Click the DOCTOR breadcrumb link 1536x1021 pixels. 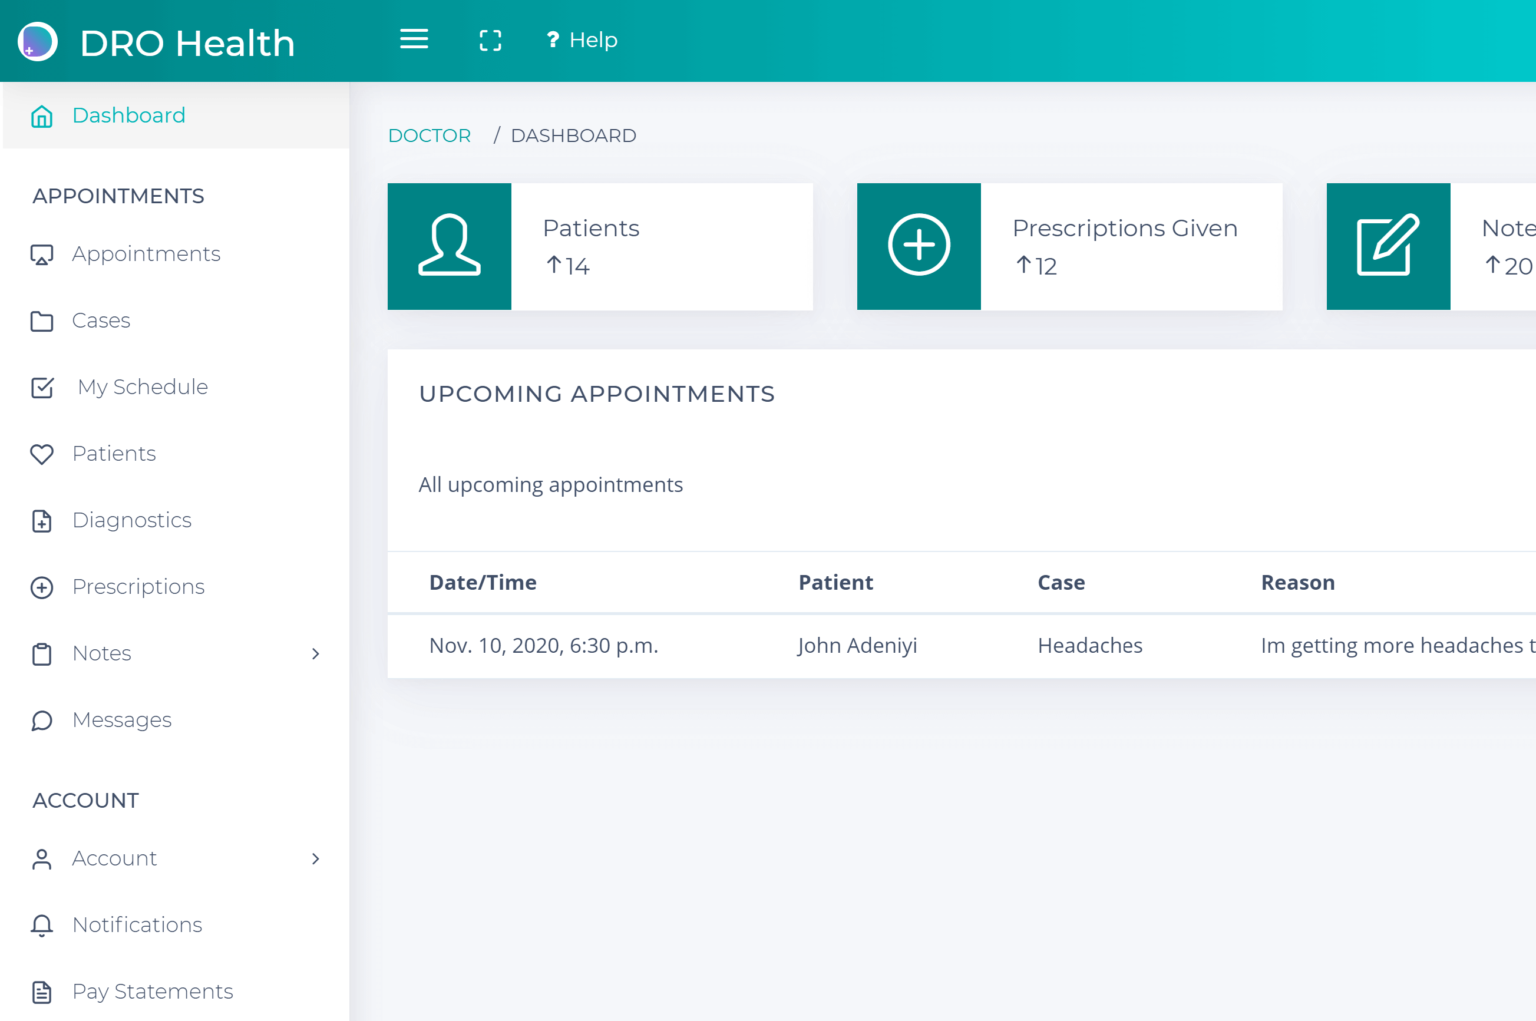[x=429, y=135]
